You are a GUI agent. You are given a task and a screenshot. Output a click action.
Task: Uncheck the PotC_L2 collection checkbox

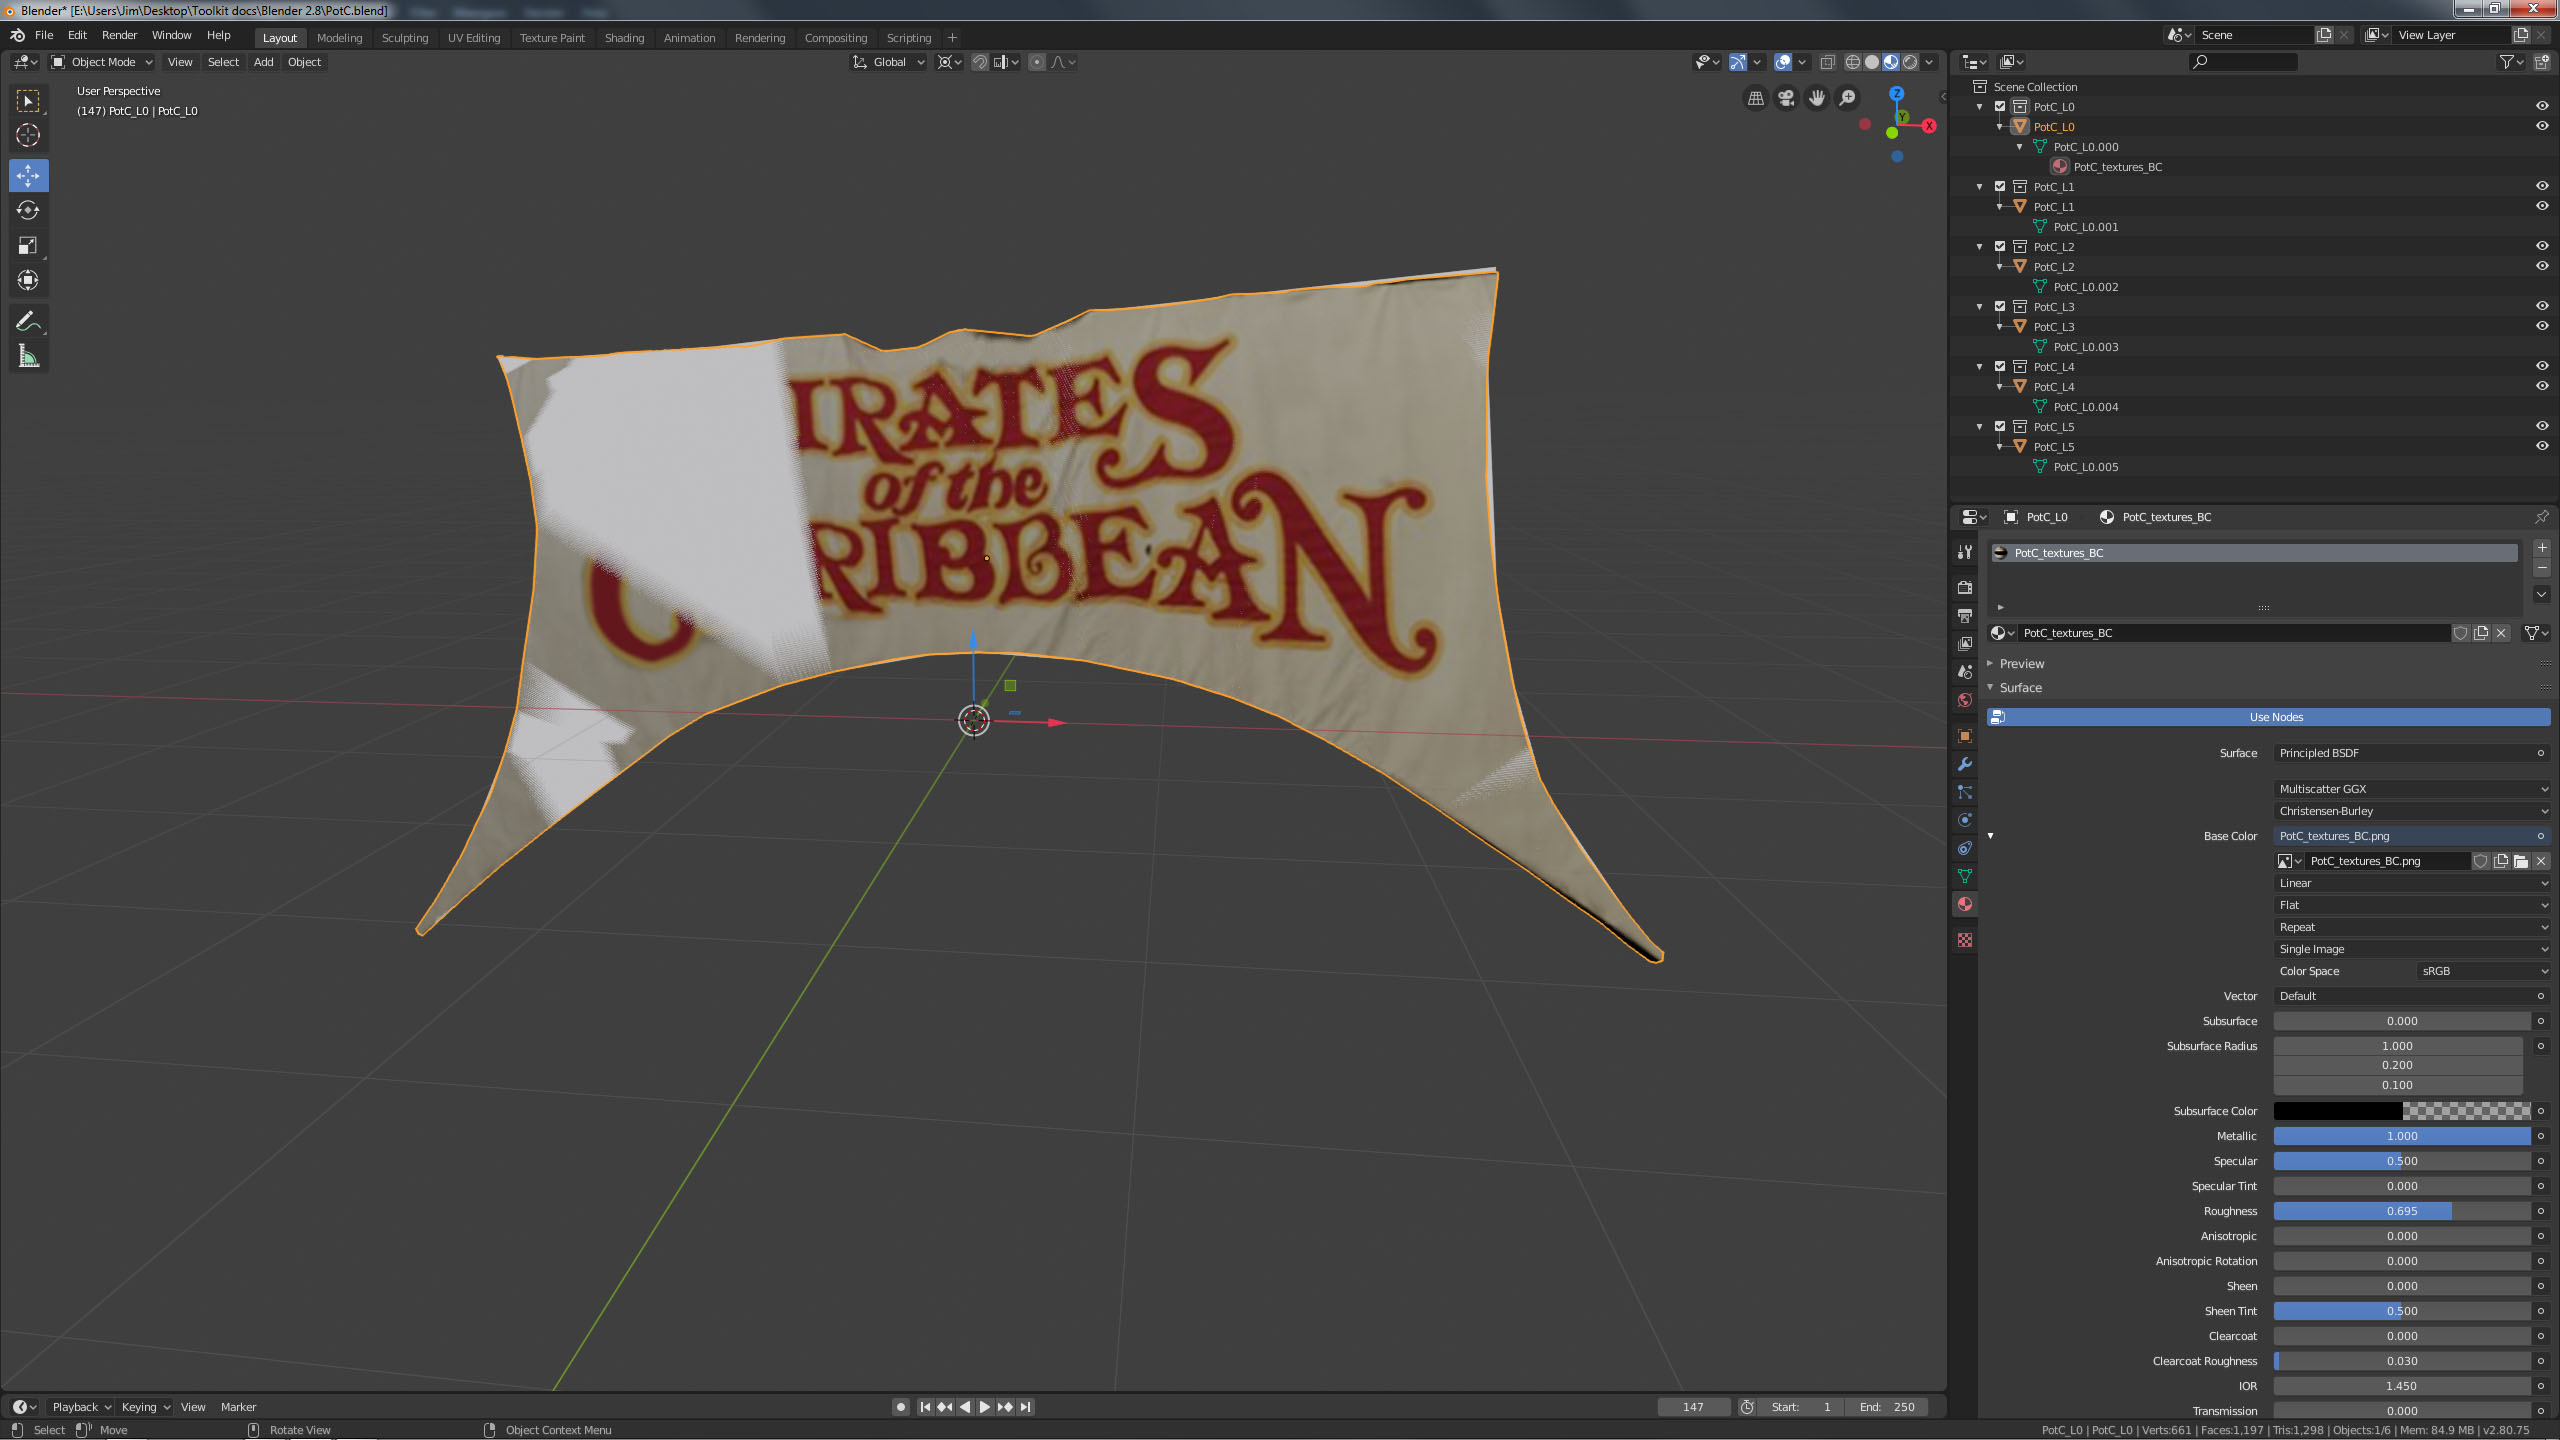coord(2000,246)
